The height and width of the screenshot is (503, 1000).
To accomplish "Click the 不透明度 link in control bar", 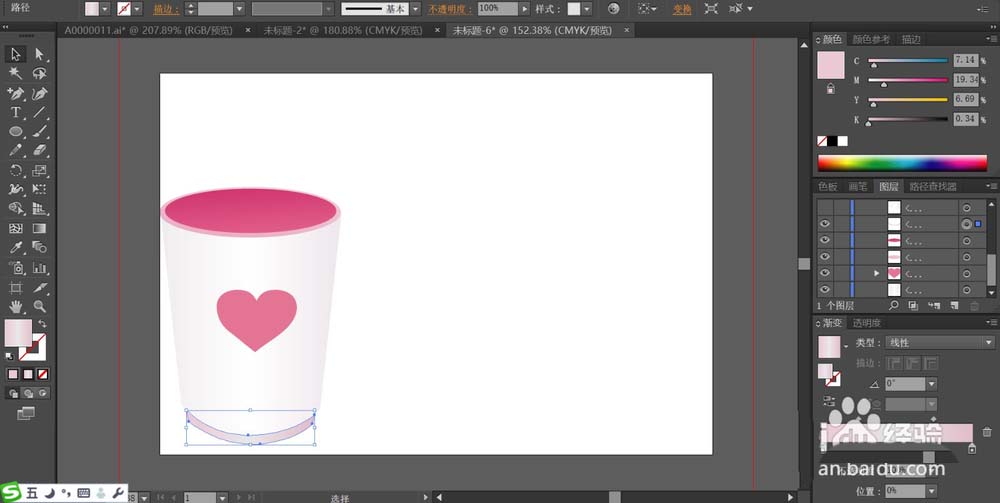I will tap(452, 9).
